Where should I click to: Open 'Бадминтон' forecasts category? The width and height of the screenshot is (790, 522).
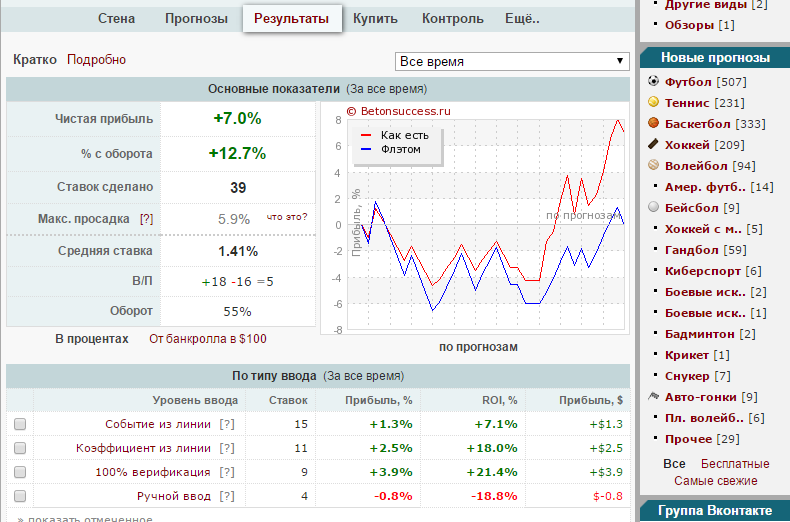[699, 334]
